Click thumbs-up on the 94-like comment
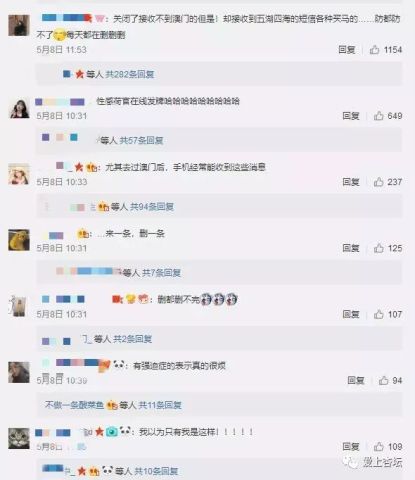The image size is (415, 480). (384, 380)
